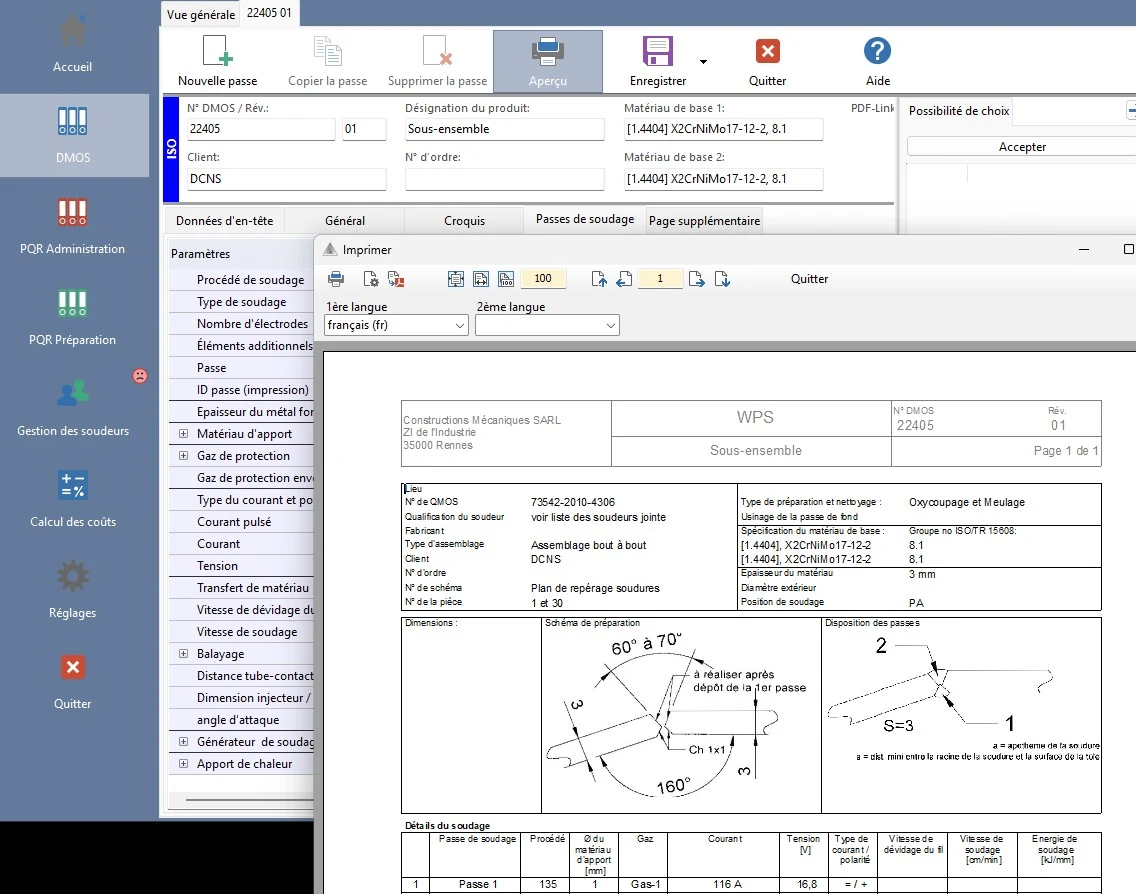Image resolution: width=1136 pixels, height=894 pixels.
Task: Switch to Vue générale tab
Action: pos(201,14)
